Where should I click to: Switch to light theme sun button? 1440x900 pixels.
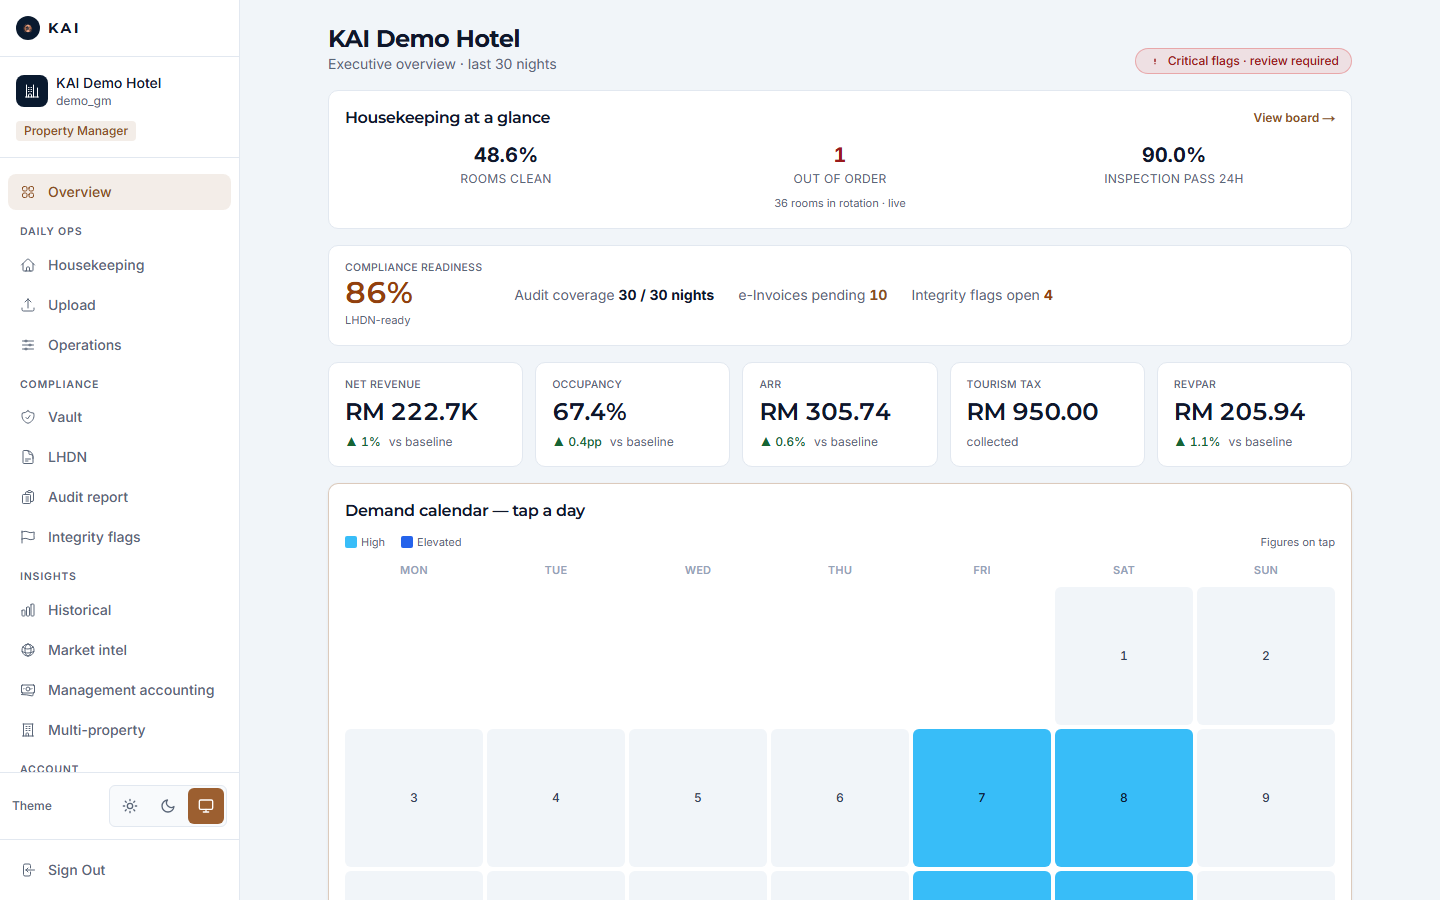(130, 806)
